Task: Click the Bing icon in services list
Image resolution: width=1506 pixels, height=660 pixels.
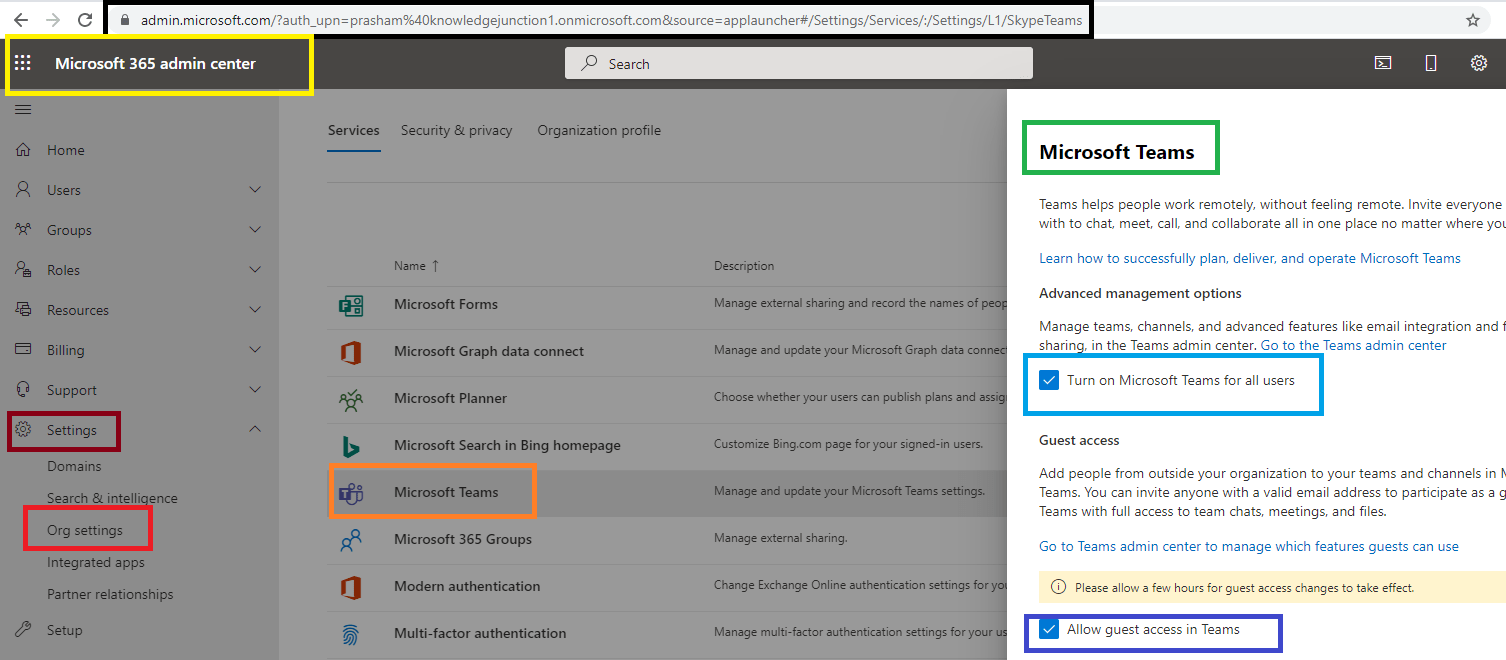Action: (x=351, y=446)
